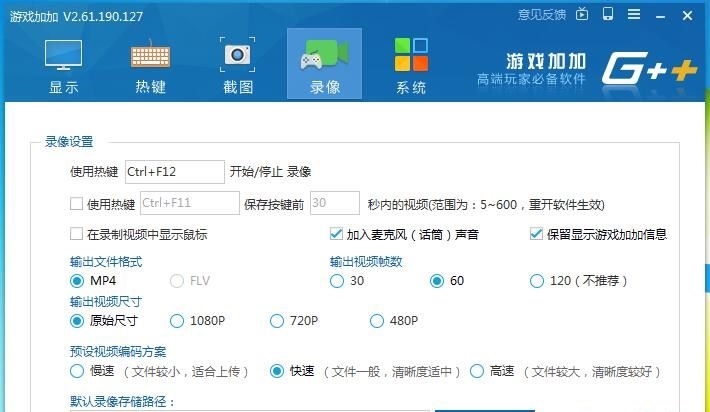
Task: Click the 意见反馈 feedback link
Action: [542, 15]
